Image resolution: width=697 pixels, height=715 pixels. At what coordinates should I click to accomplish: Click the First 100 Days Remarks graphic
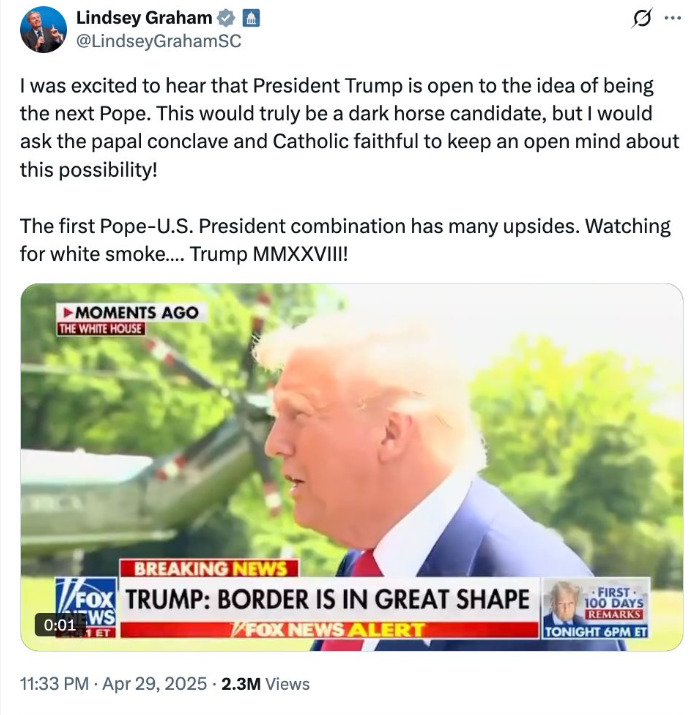595,608
